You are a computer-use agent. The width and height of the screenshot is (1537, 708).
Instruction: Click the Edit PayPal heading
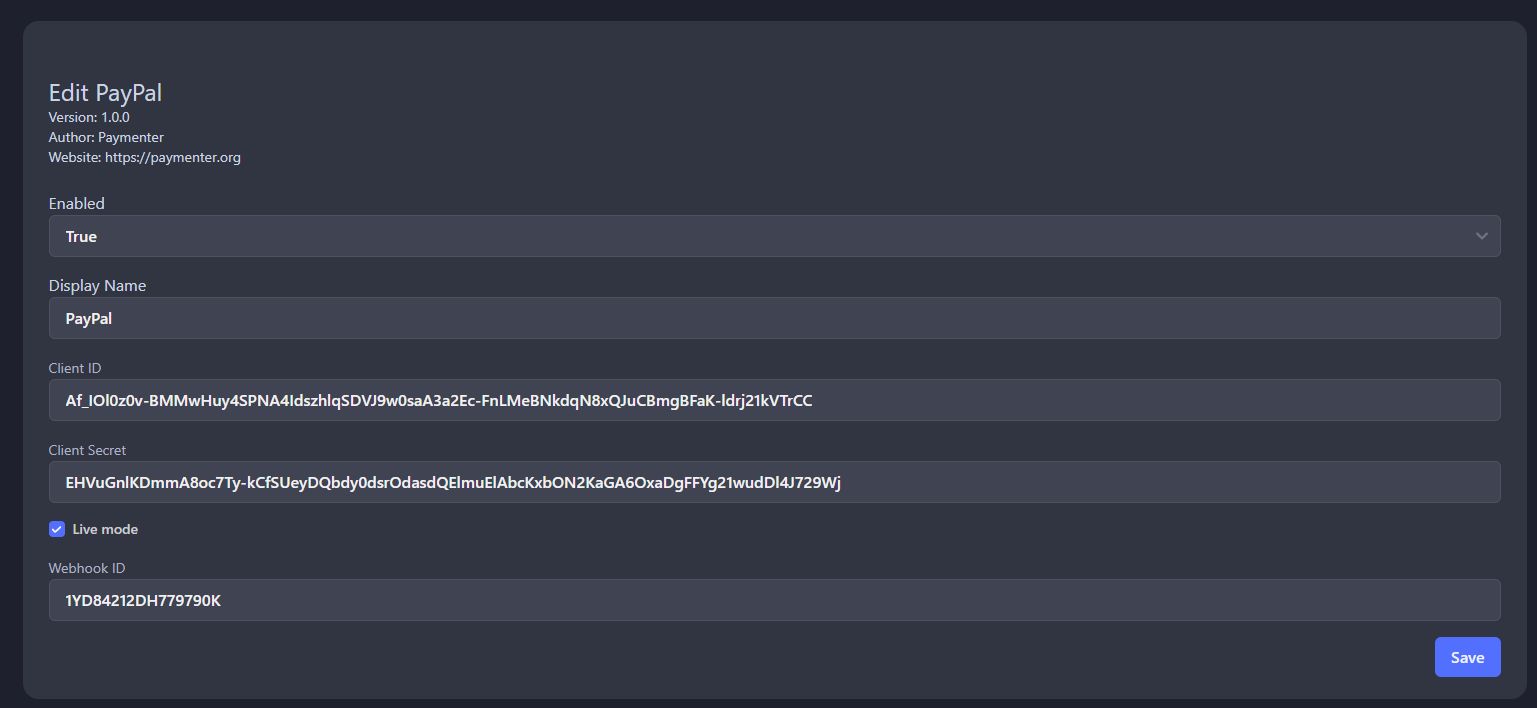(105, 93)
